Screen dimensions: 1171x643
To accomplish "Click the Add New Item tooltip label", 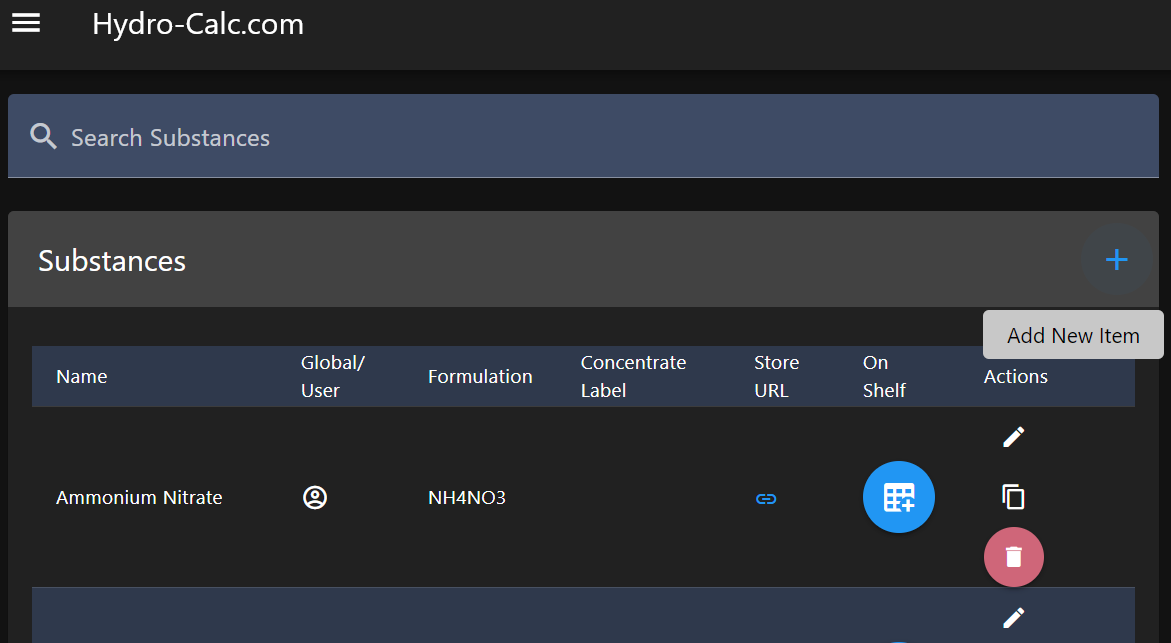I will coord(1072,334).
